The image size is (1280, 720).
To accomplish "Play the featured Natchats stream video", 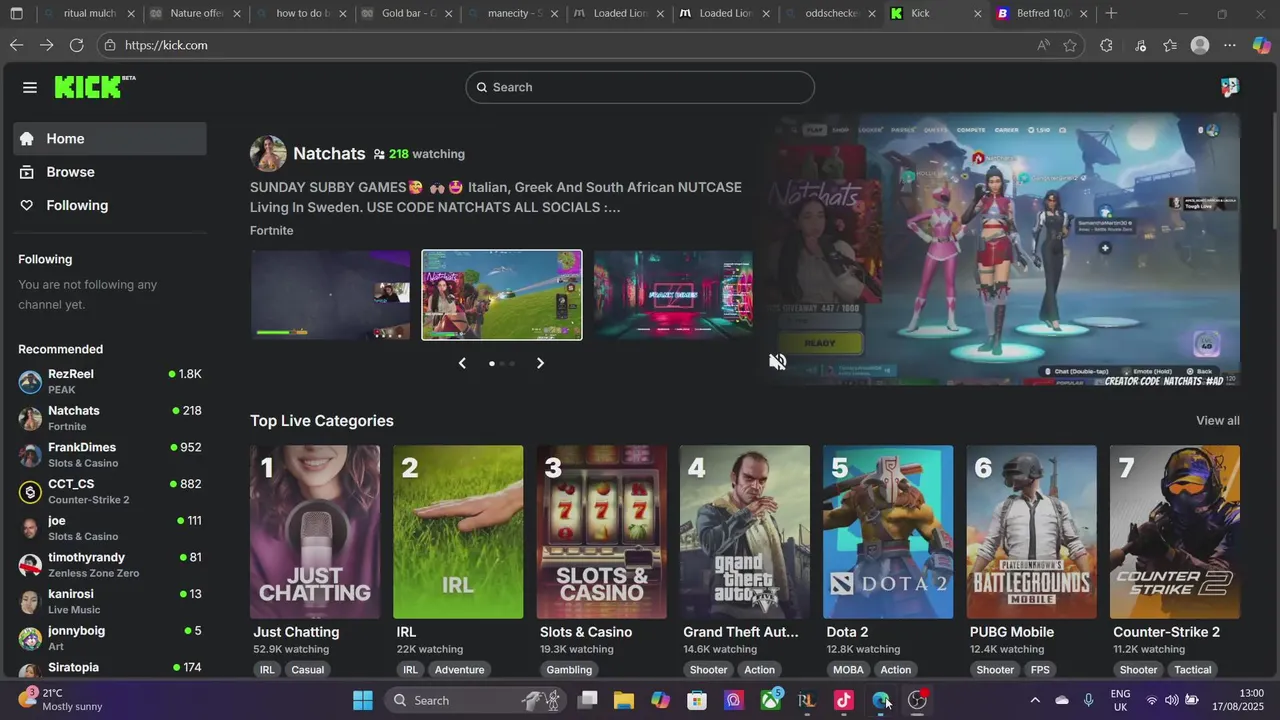I will click(x=1004, y=250).
